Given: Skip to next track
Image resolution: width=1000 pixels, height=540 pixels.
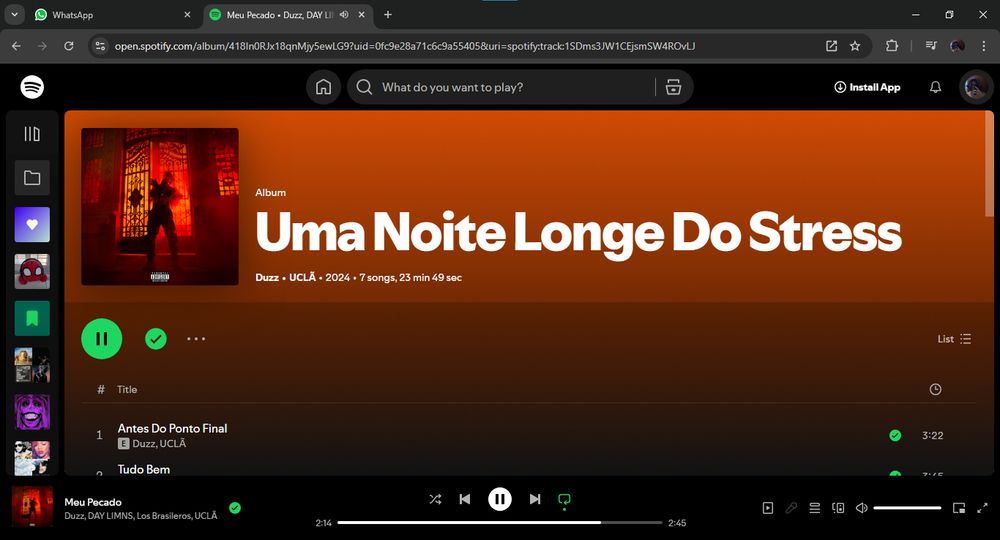Looking at the screenshot, I should (x=534, y=499).
